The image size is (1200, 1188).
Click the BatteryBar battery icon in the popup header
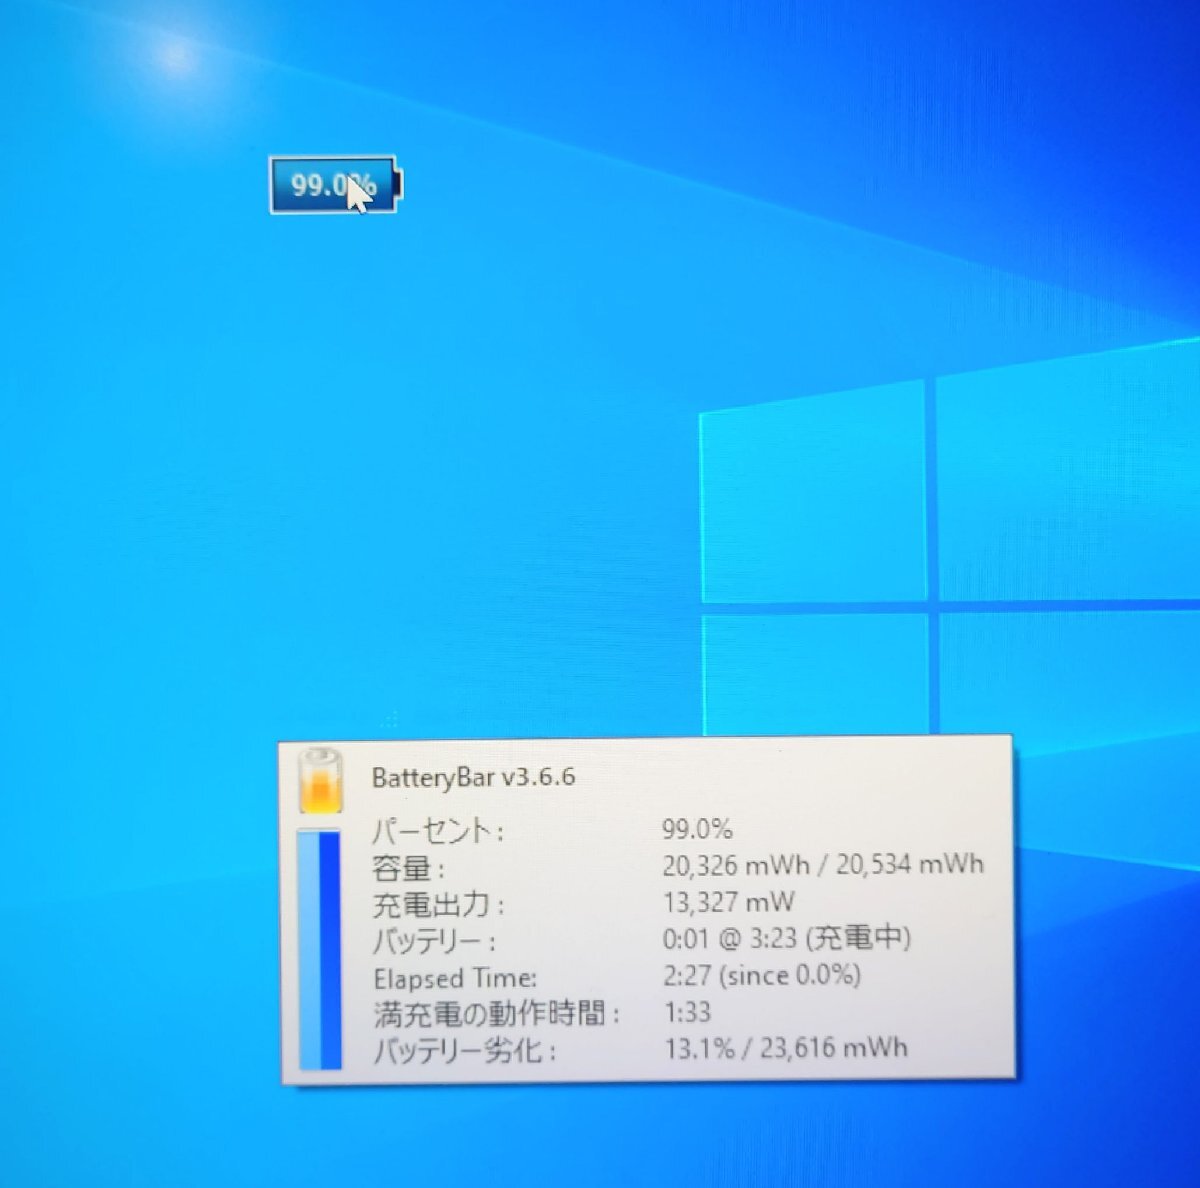coord(318,784)
